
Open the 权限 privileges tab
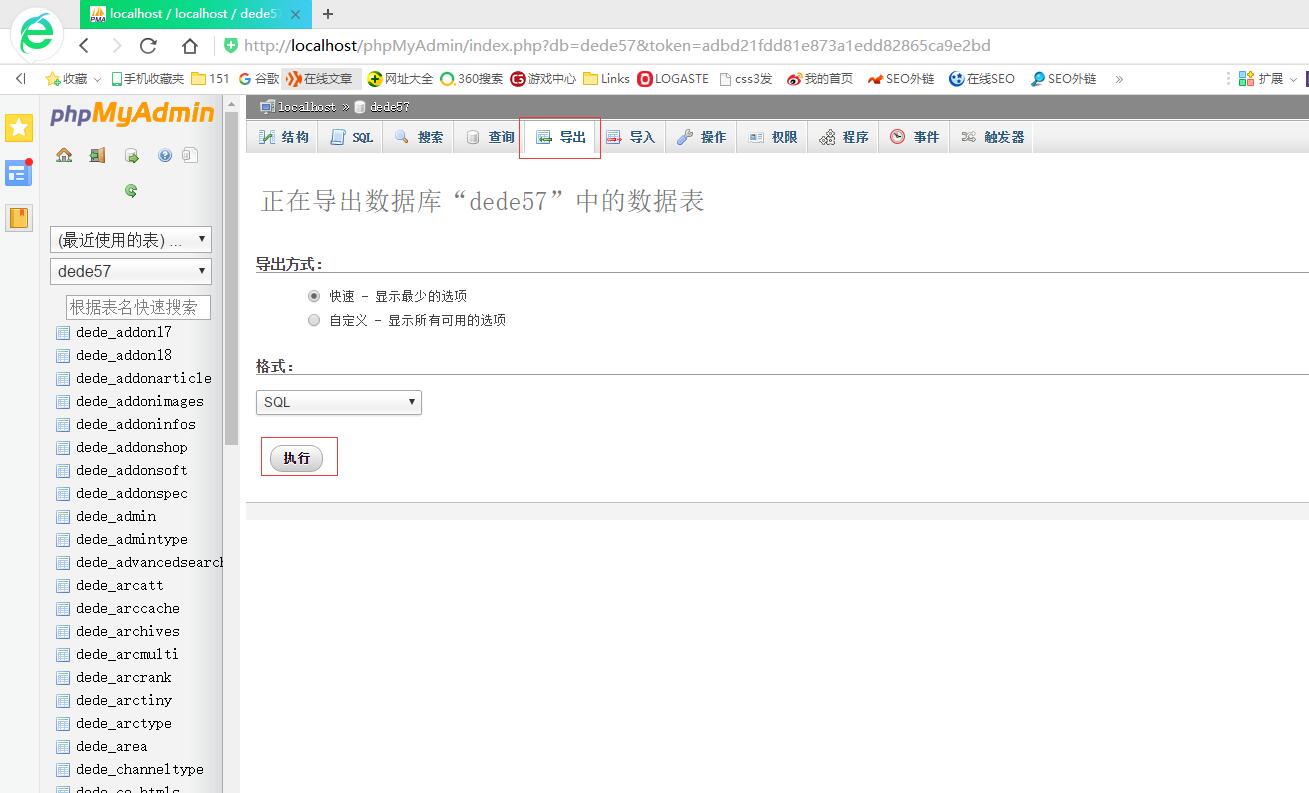[x=773, y=137]
